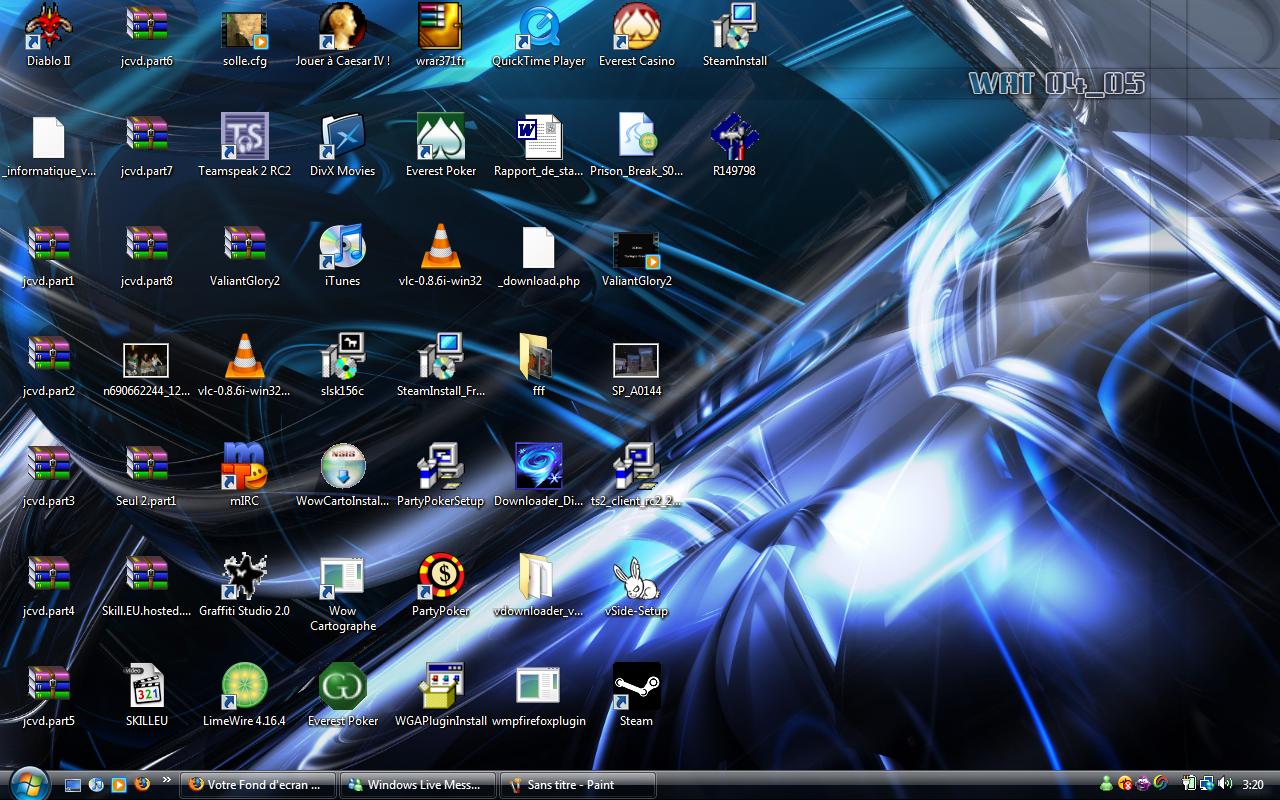This screenshot has width=1280, height=800.
Task: Switch to Windows Live Messenger taskbar button
Action: pyautogui.click(x=417, y=785)
